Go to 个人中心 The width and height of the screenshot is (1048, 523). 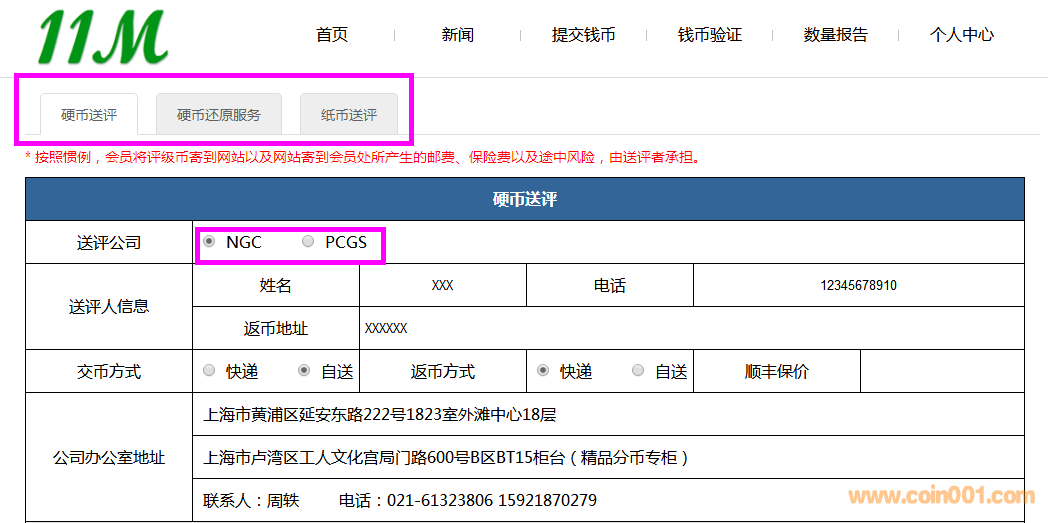point(962,35)
